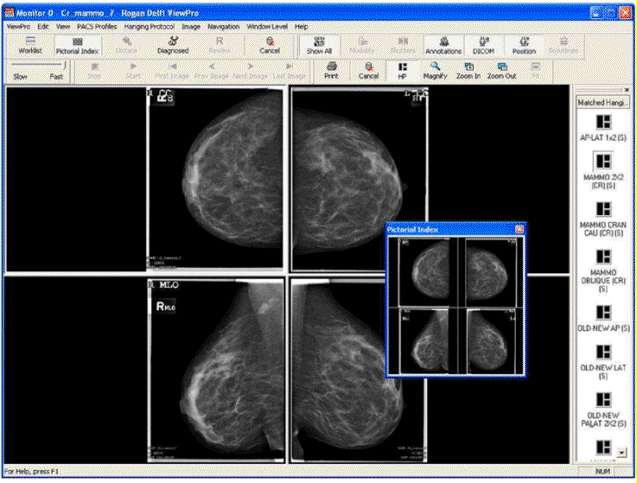Click the Zoom Out tool

501,69
